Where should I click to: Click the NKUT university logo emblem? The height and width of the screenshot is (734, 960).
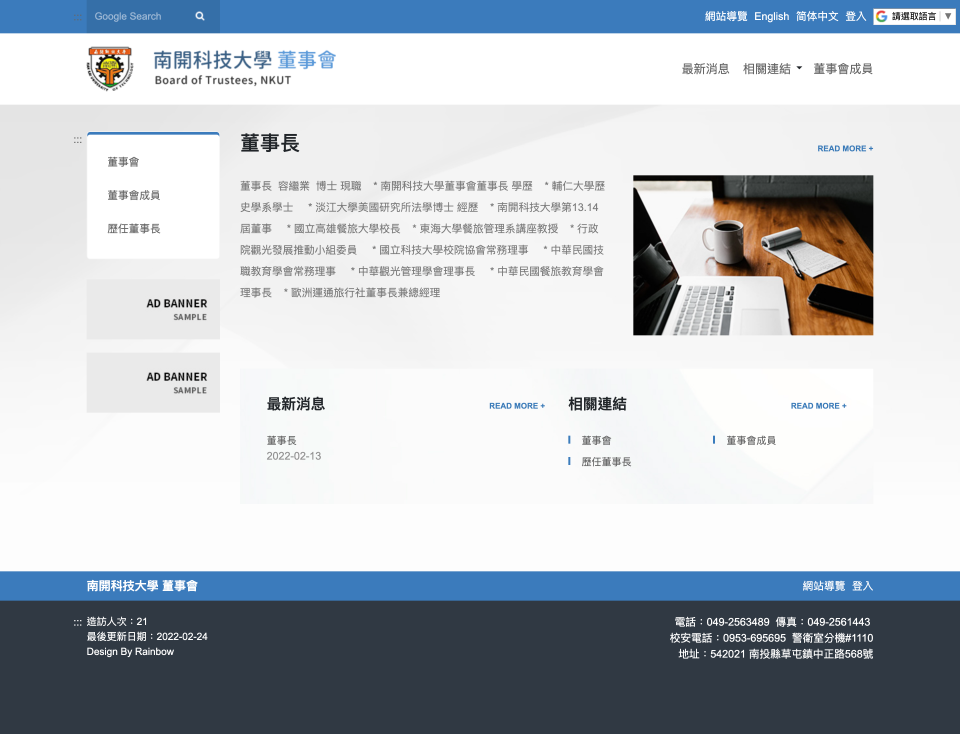(x=109, y=68)
